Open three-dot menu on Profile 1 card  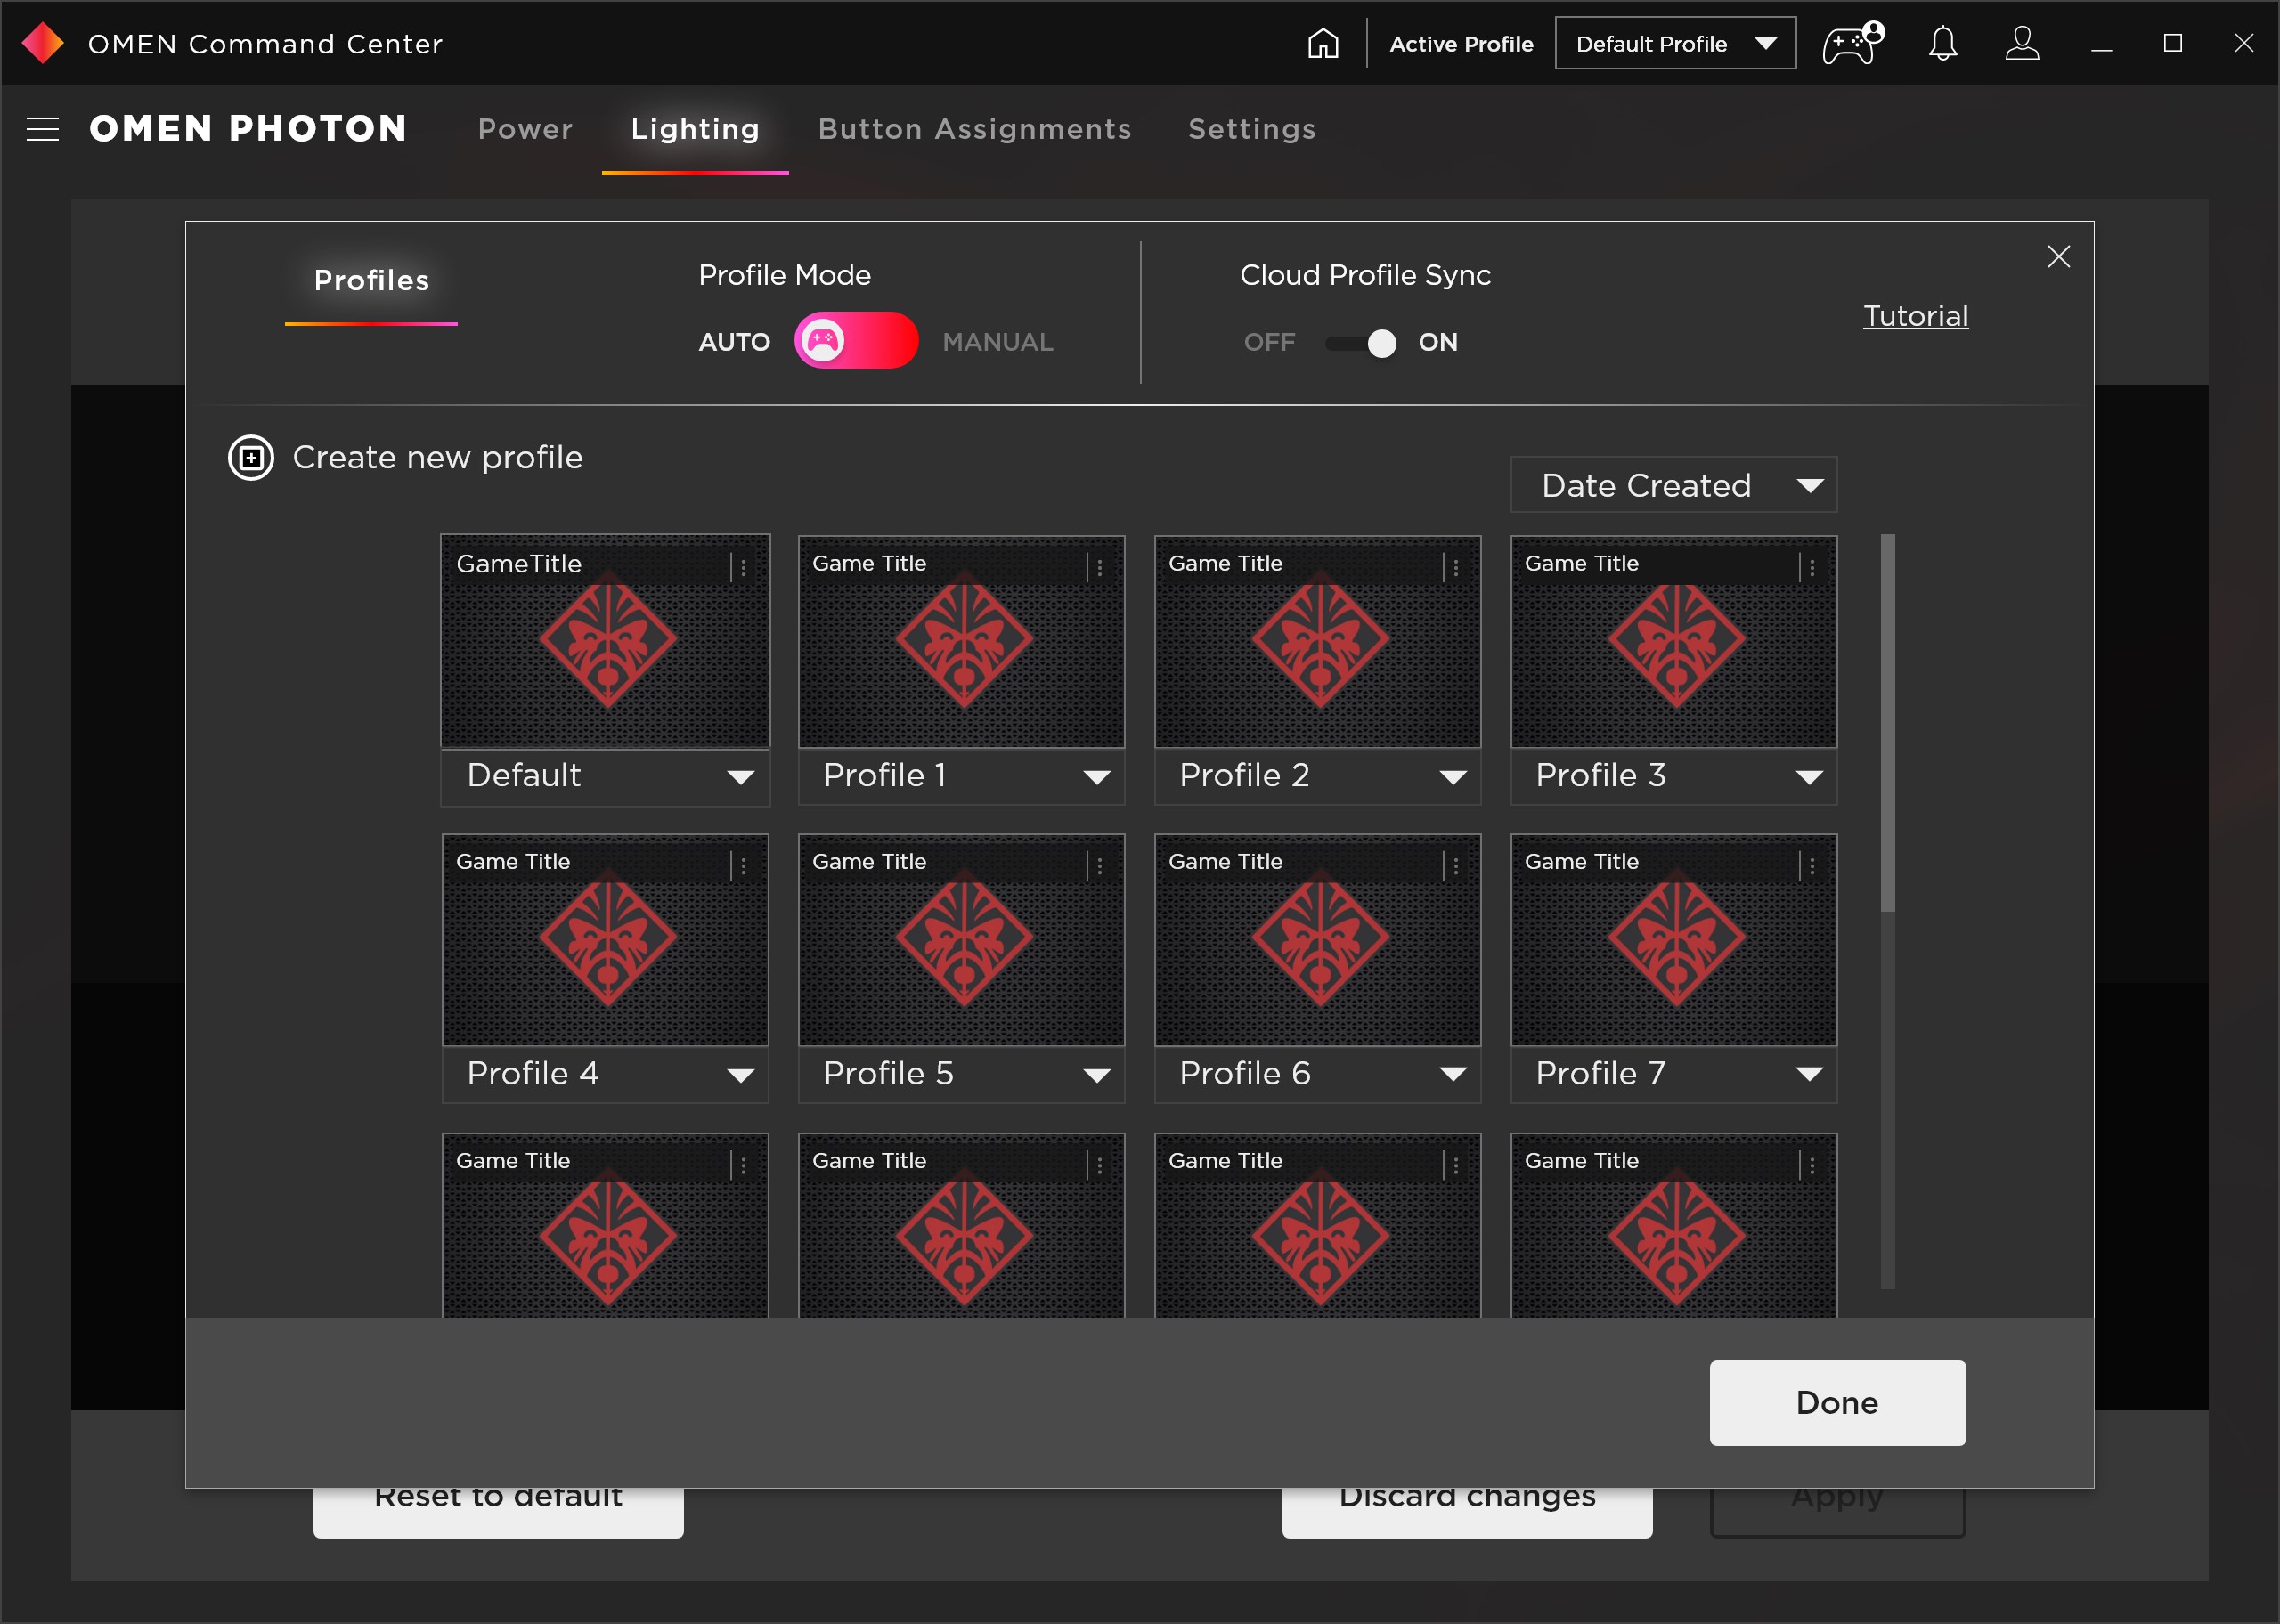[1099, 567]
